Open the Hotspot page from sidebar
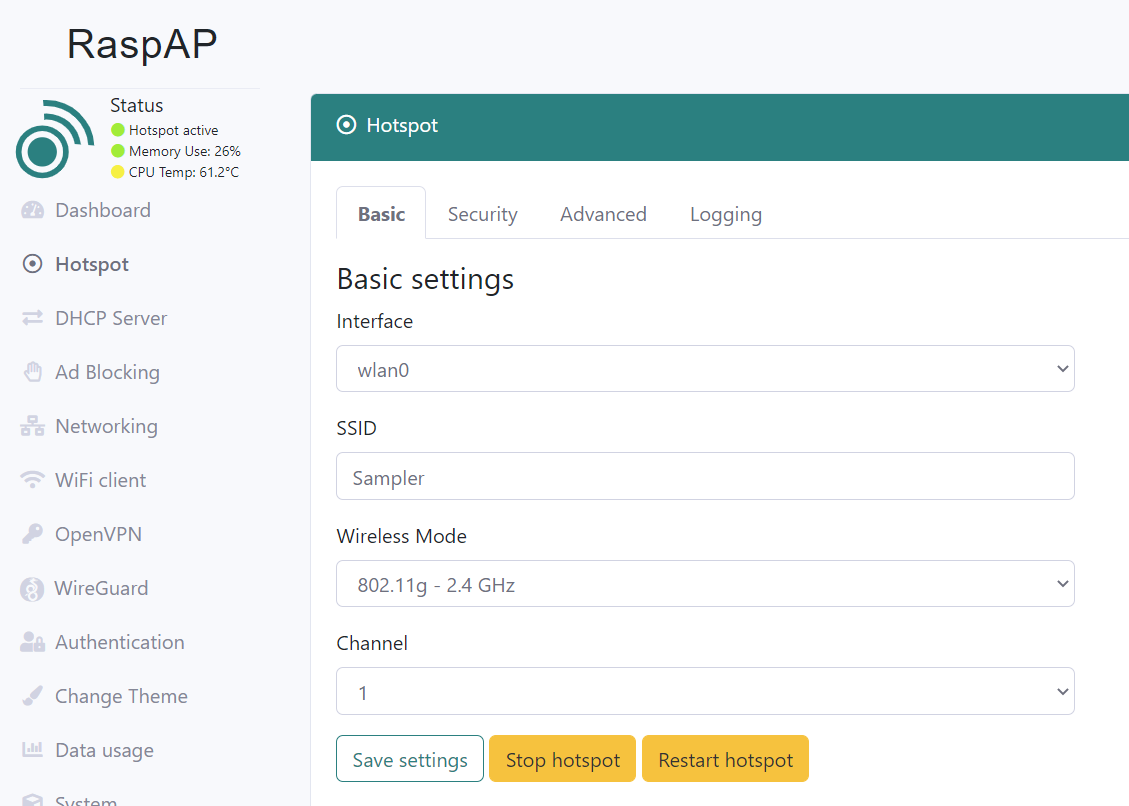This screenshot has width=1129, height=806. 92,264
